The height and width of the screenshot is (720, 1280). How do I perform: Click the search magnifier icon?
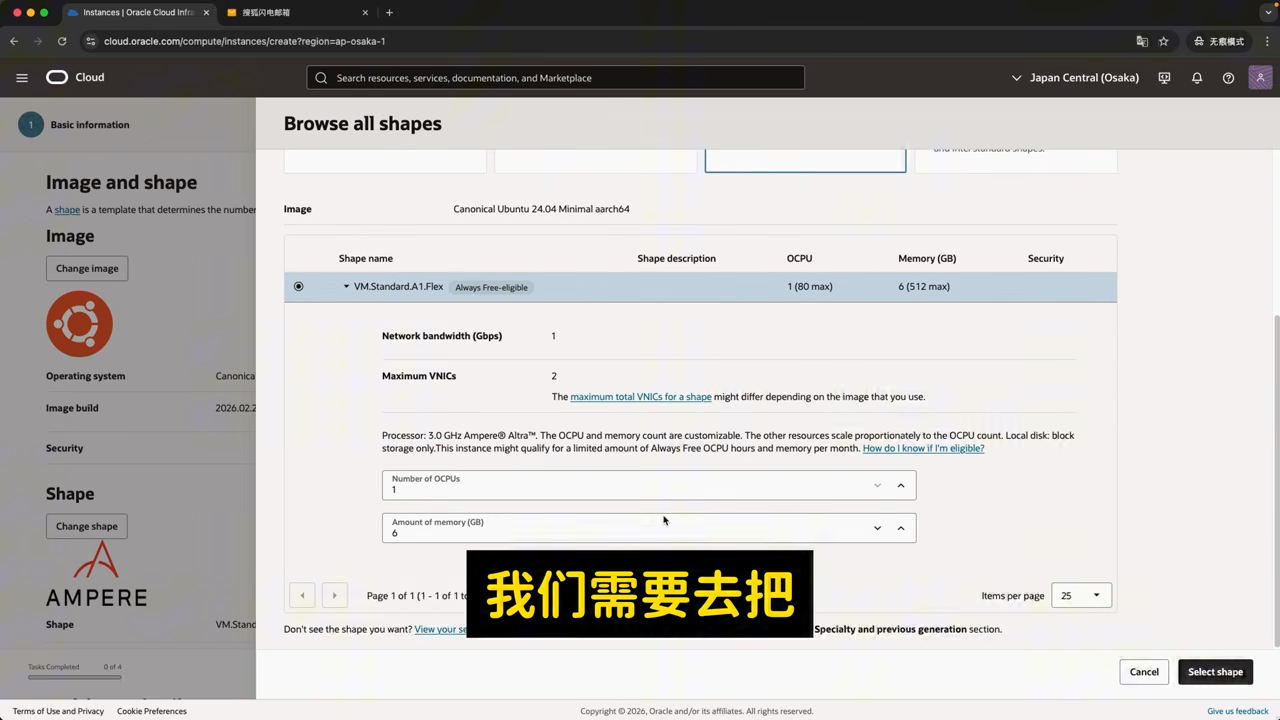[x=321, y=78]
